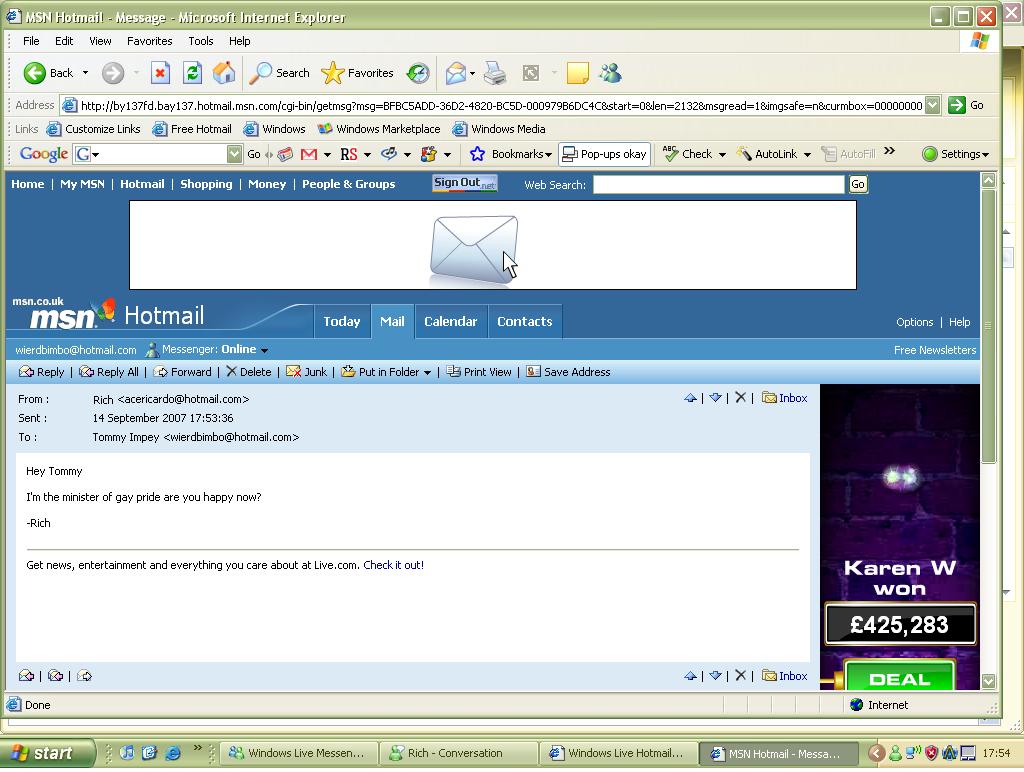
Task: Click the Gmail M icon in Google toolbar
Action: [x=309, y=154]
